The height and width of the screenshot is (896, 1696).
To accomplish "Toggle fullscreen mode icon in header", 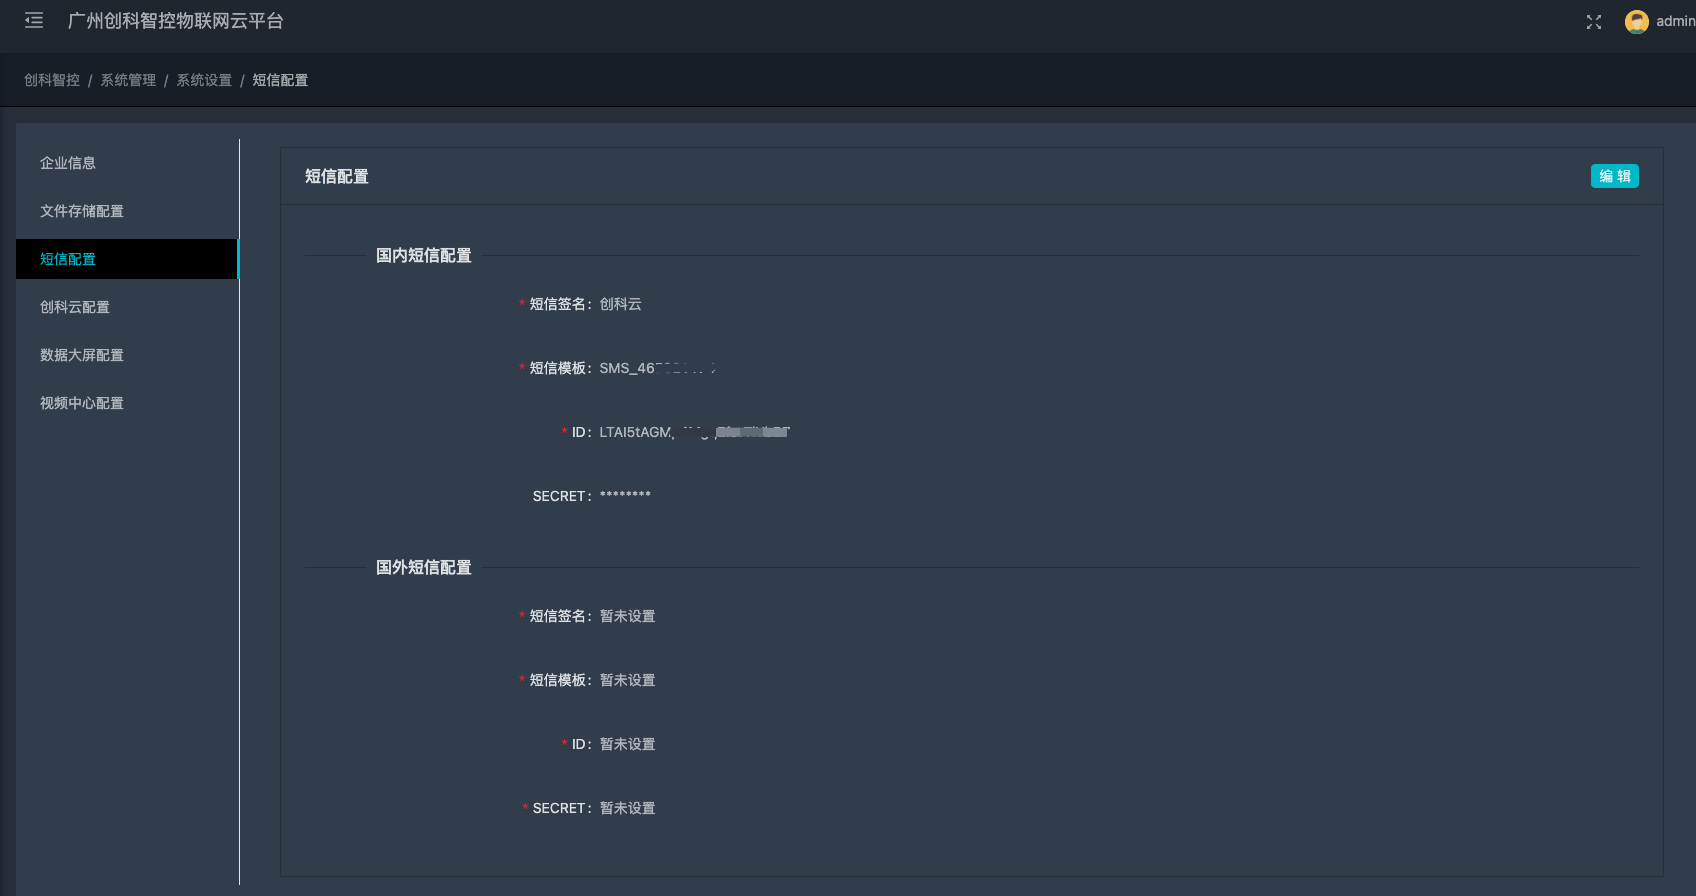I will (x=1594, y=22).
